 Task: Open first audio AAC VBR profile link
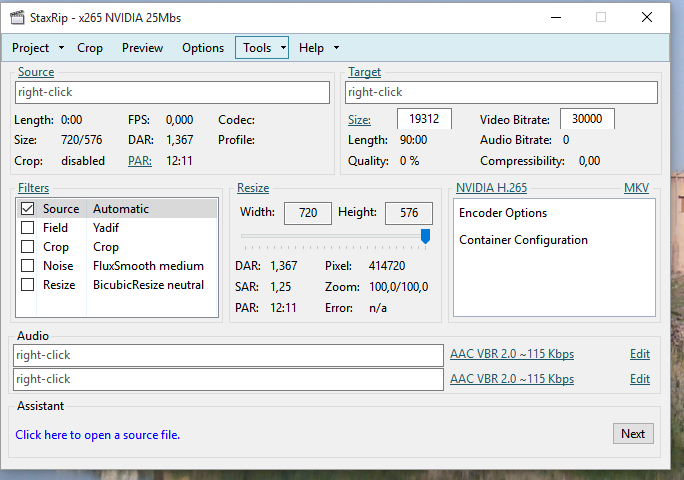click(x=512, y=354)
